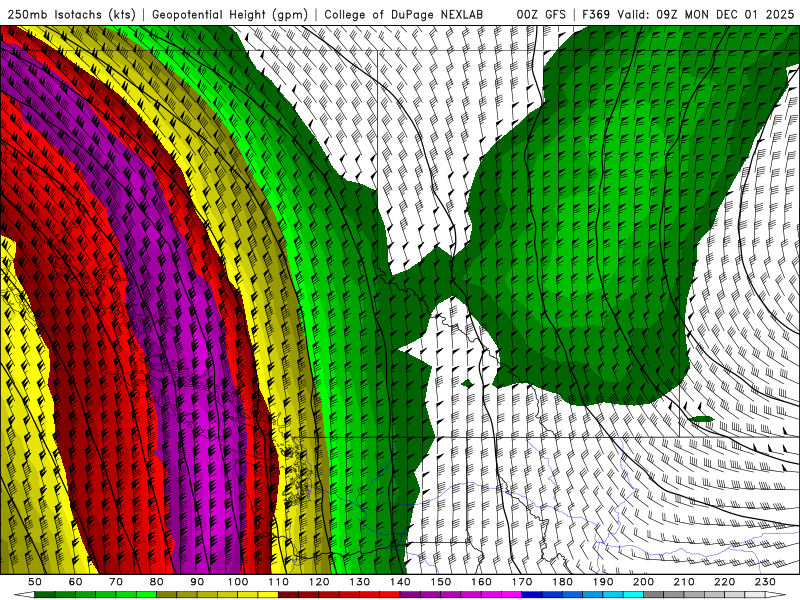Image resolution: width=800 pixels, height=600 pixels.
Task: Click the 80 knot legend label
Action: tap(157, 582)
